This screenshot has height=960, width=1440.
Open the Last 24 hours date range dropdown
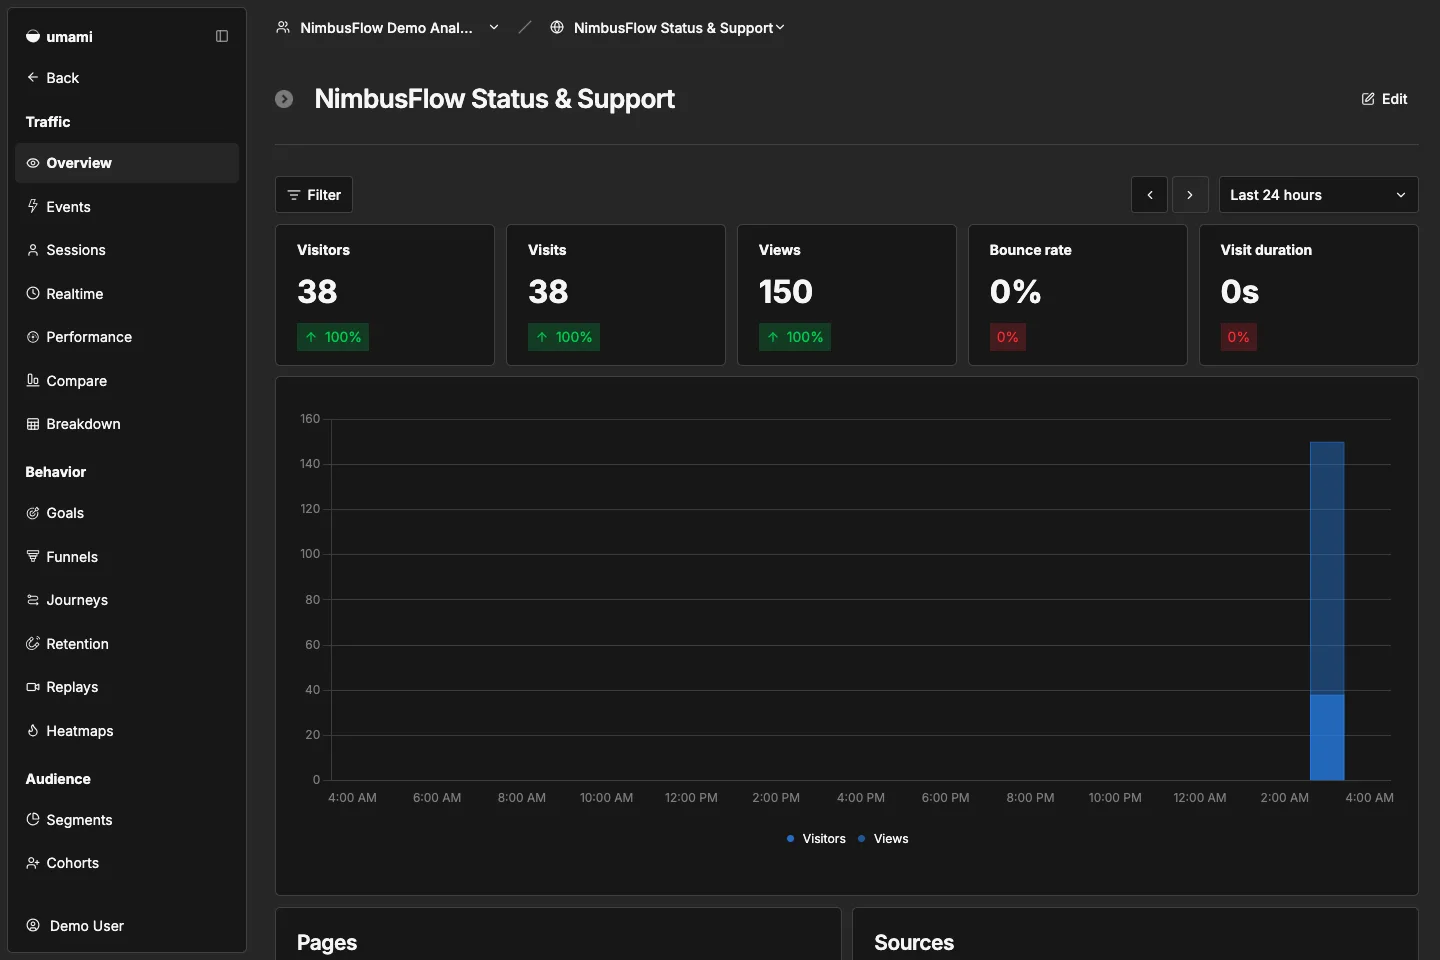[x=1318, y=195]
